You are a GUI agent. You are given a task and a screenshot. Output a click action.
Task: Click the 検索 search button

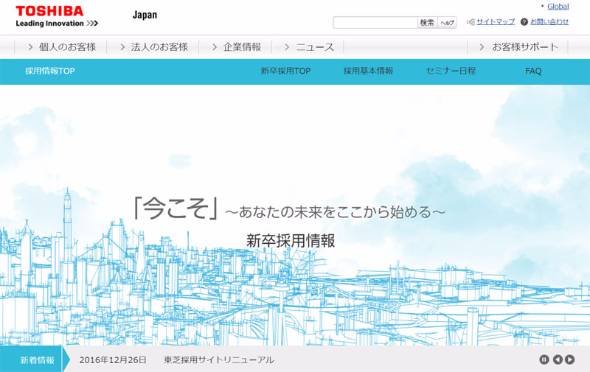click(427, 23)
